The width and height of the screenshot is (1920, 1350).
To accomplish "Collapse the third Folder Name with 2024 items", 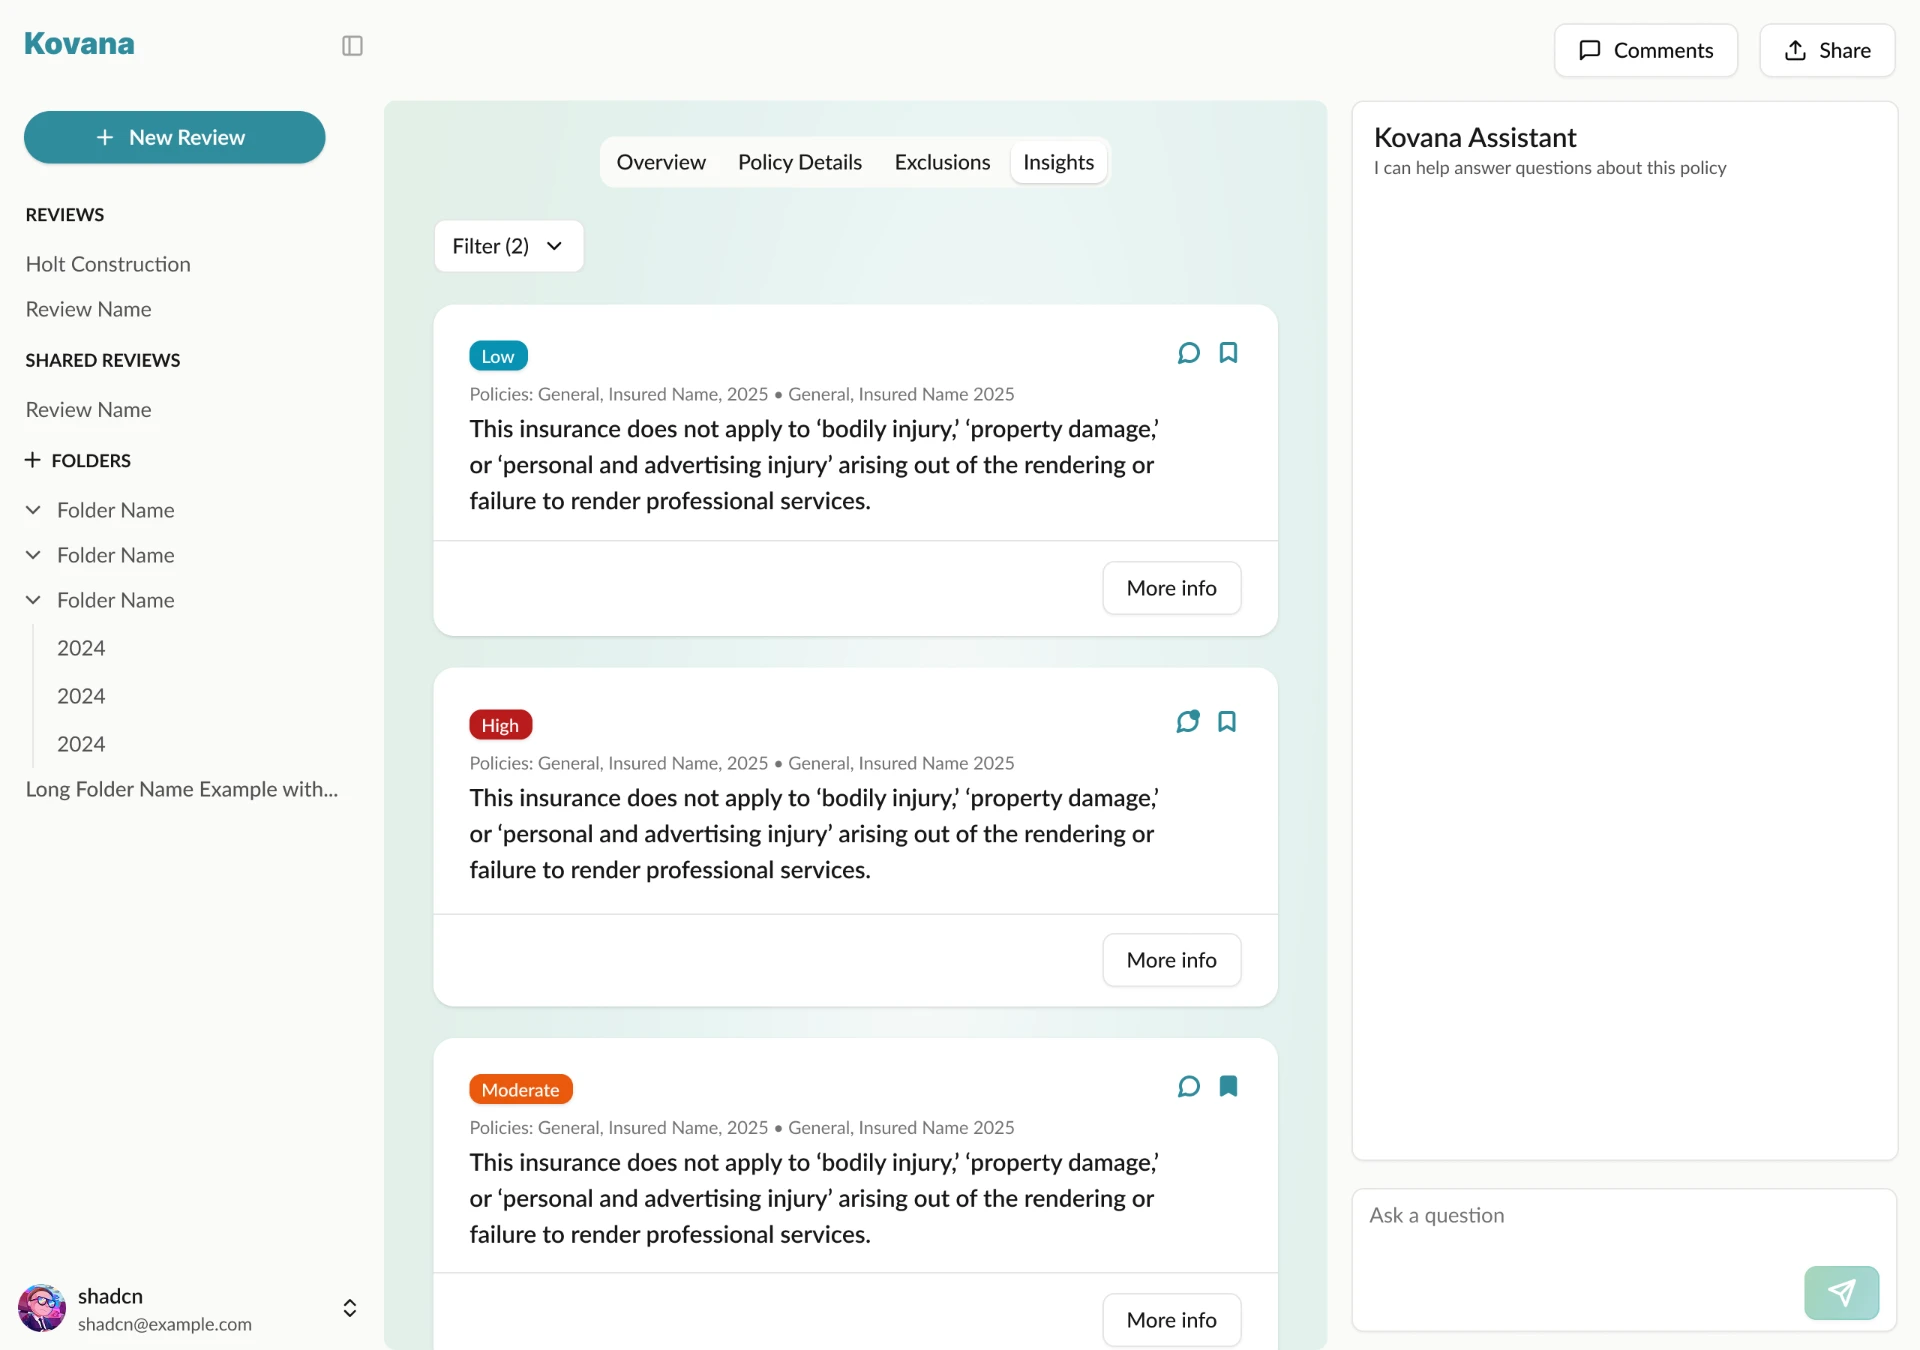I will click(x=33, y=600).
